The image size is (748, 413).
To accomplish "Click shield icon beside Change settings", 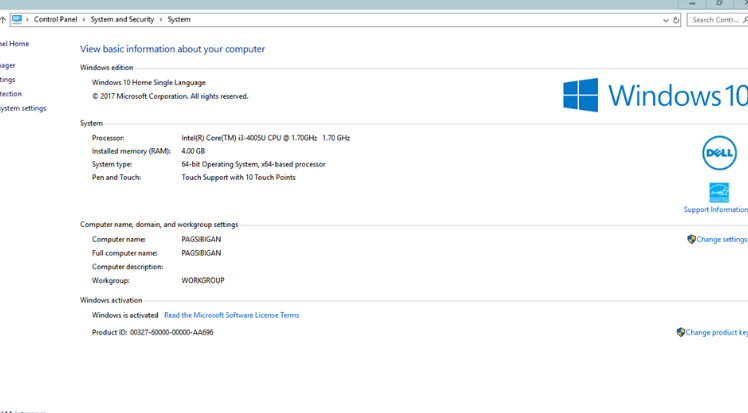I will pos(691,239).
